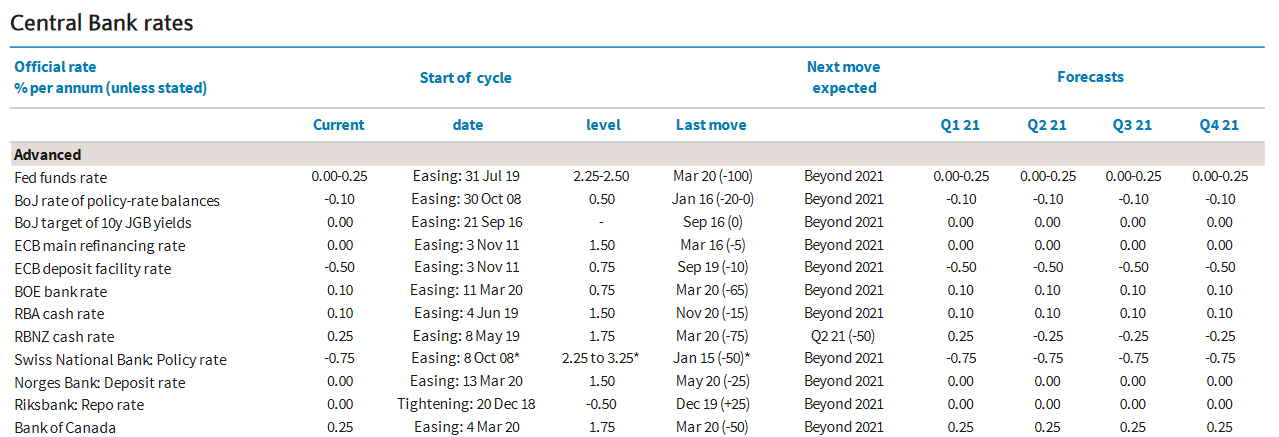Select the 'Riksbank: Repo rate' label
The image size is (1279, 437).
(79, 405)
